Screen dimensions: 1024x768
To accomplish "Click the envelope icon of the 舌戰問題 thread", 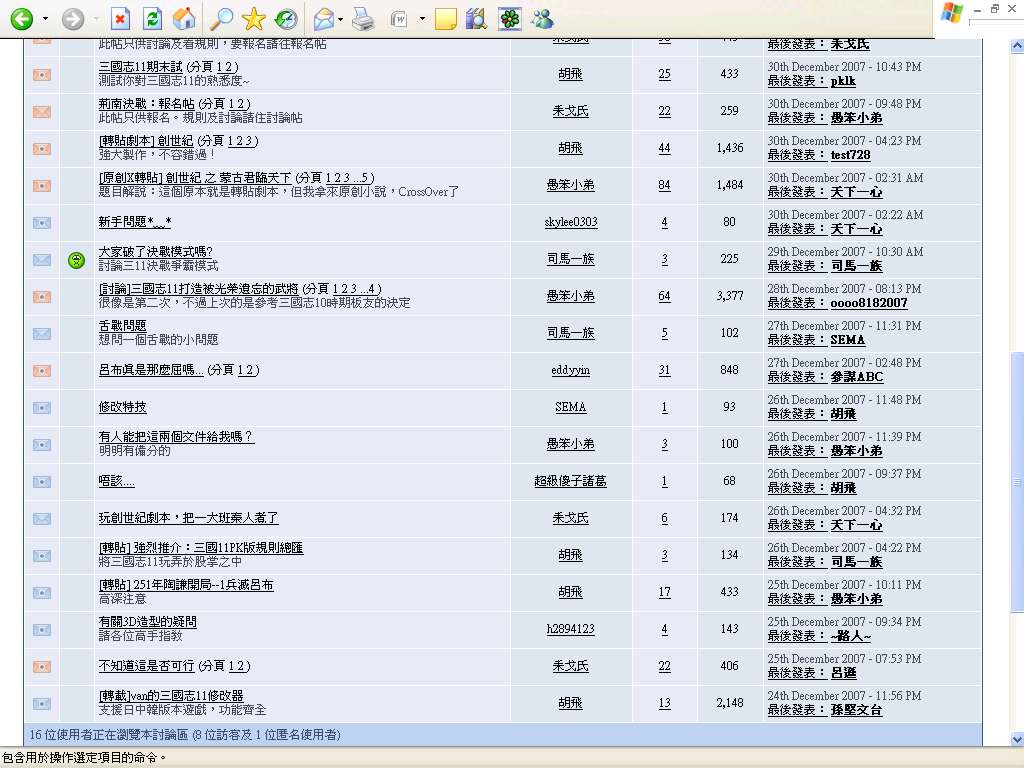I will pos(42,334).
